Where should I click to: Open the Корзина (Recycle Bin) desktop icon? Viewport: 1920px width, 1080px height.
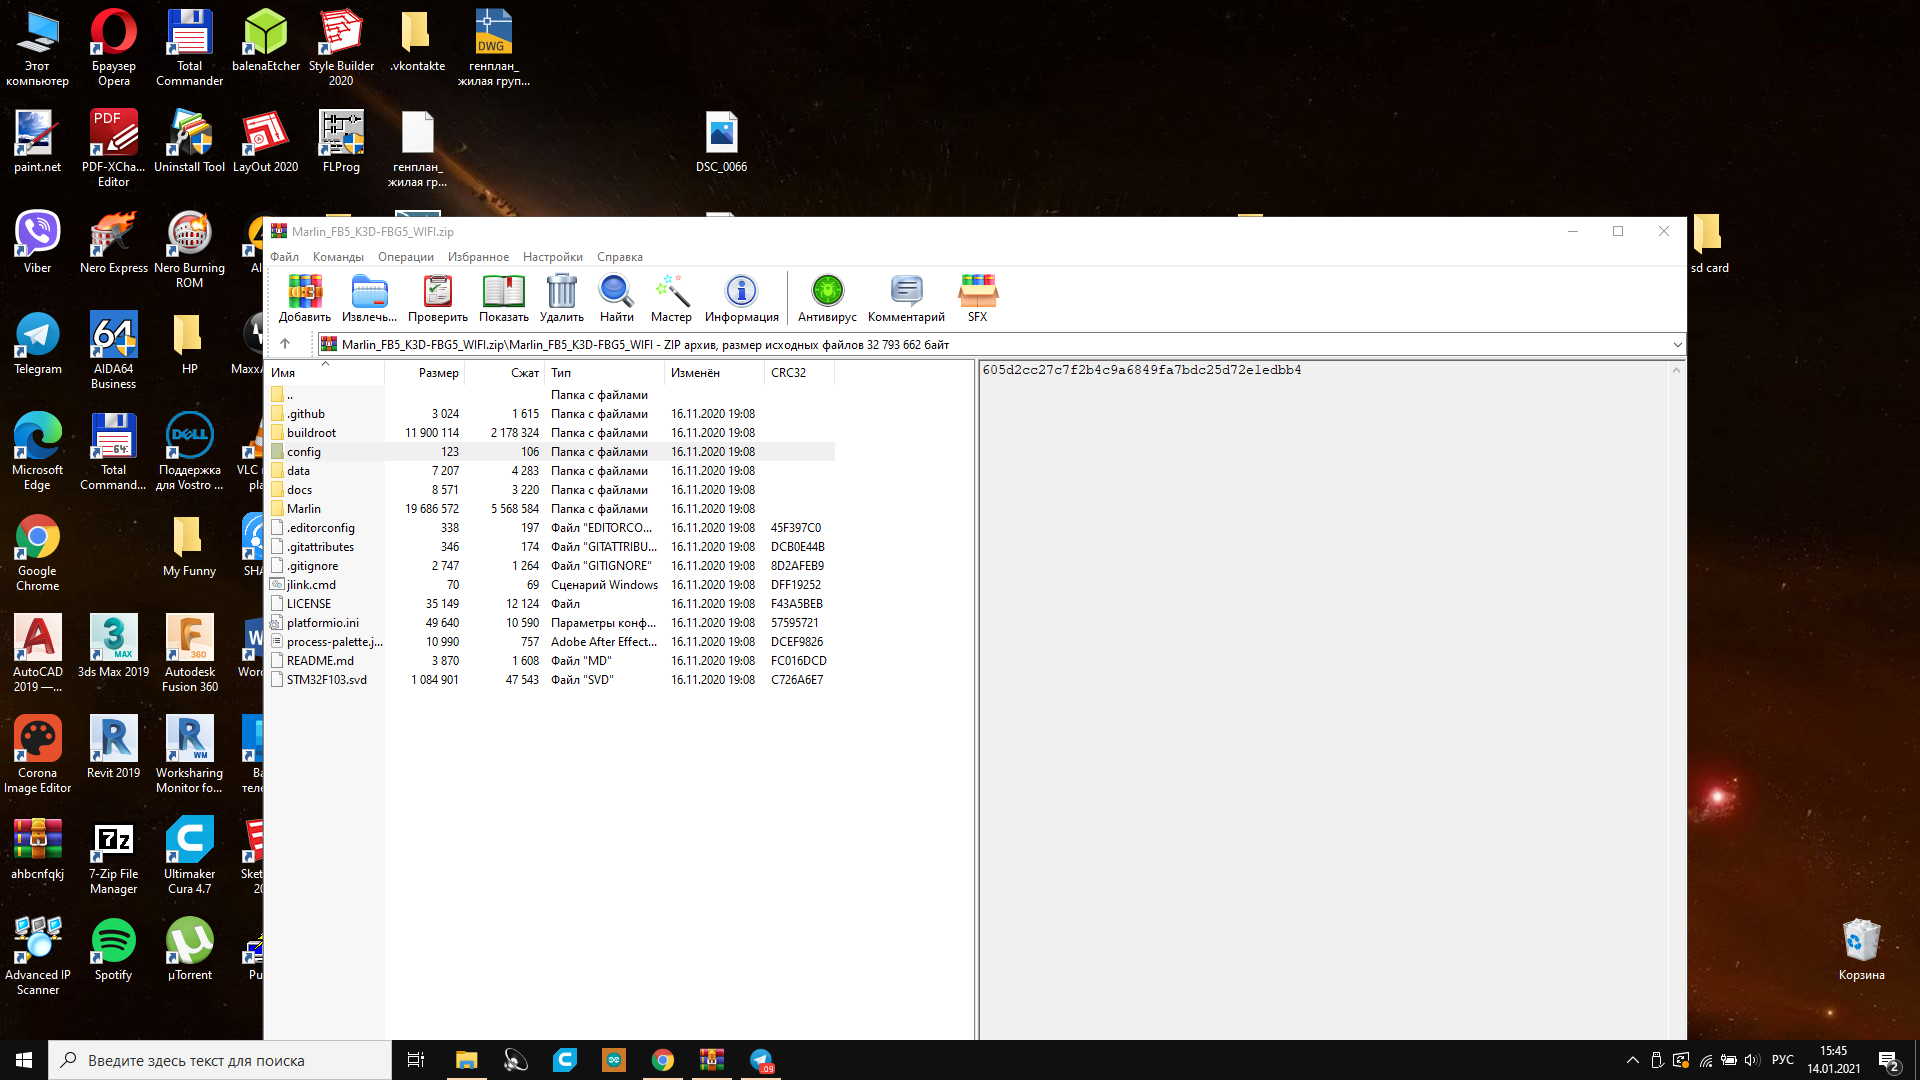coord(1861,950)
